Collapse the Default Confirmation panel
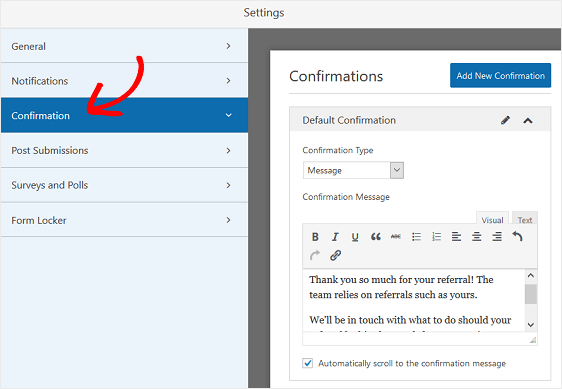The height and width of the screenshot is (389, 562). [x=528, y=120]
